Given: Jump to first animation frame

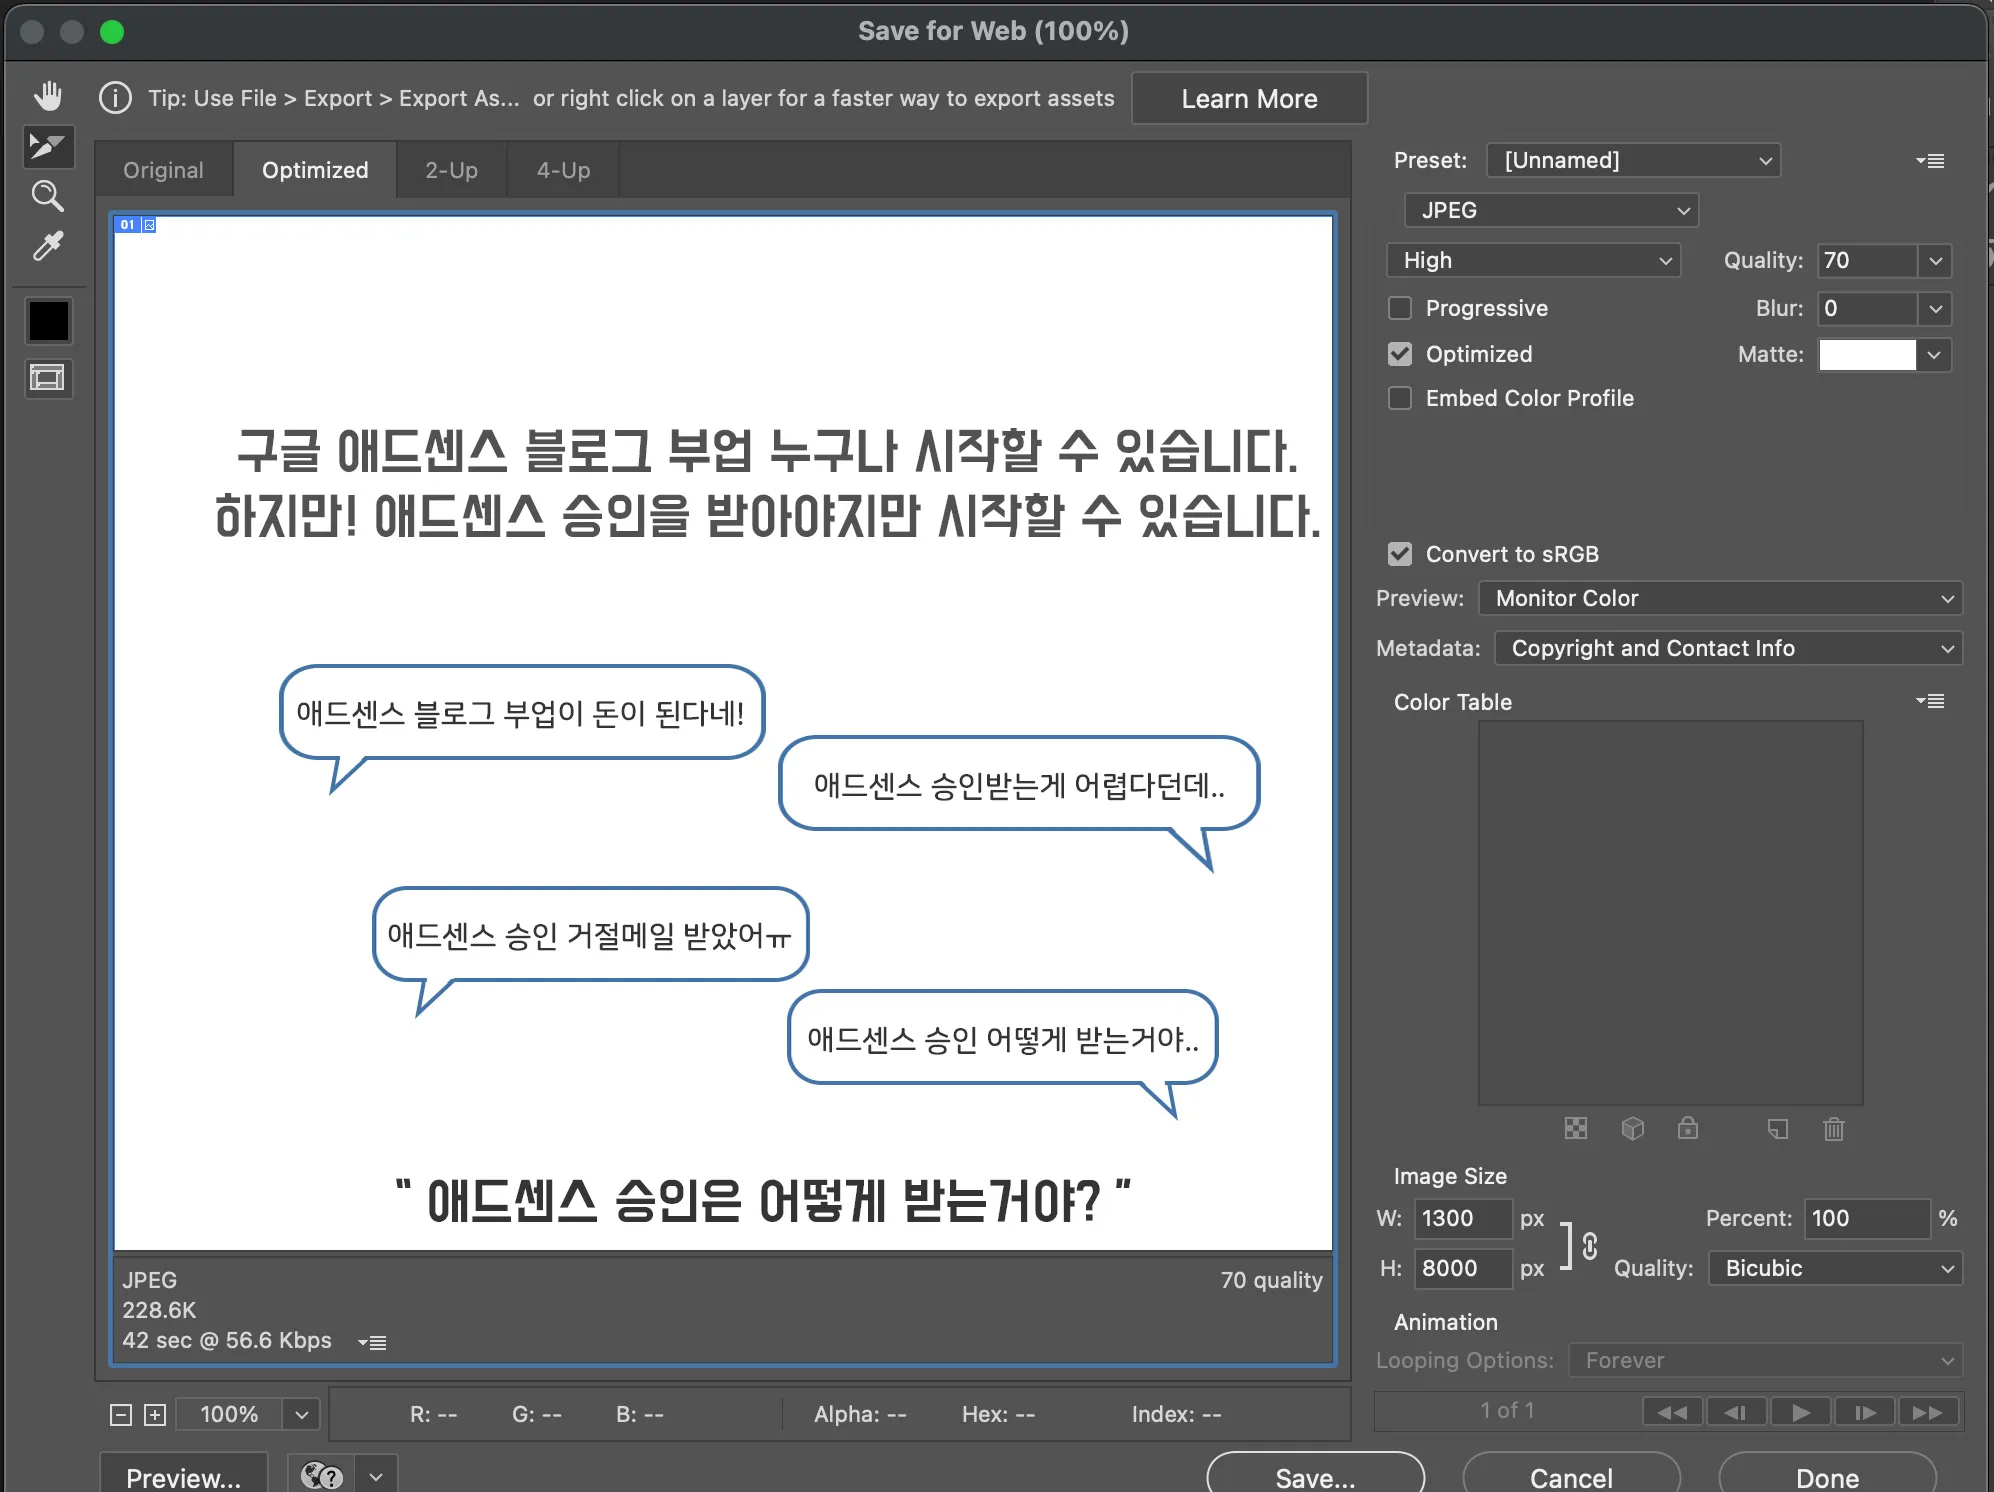Looking at the screenshot, I should click(x=1672, y=1412).
